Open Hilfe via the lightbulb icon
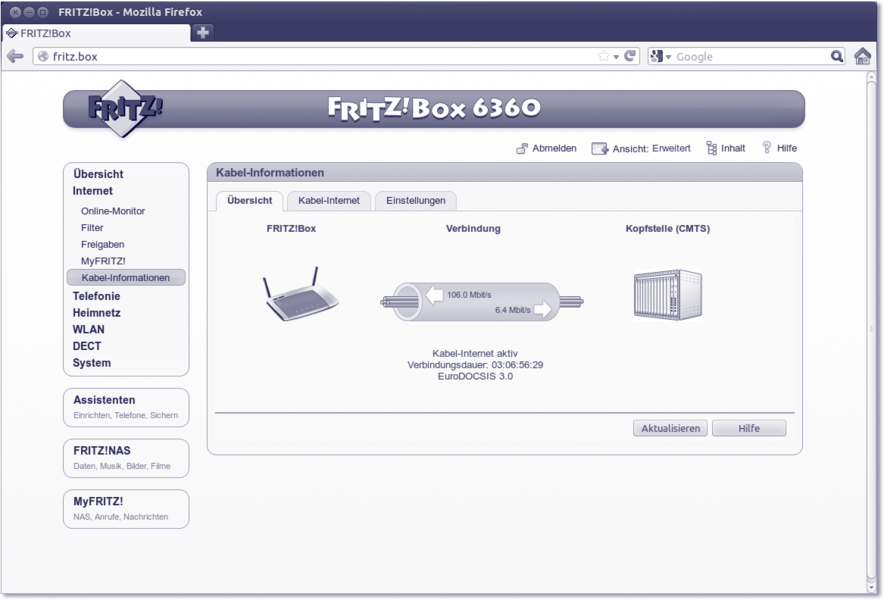884x600 pixels. [x=767, y=148]
